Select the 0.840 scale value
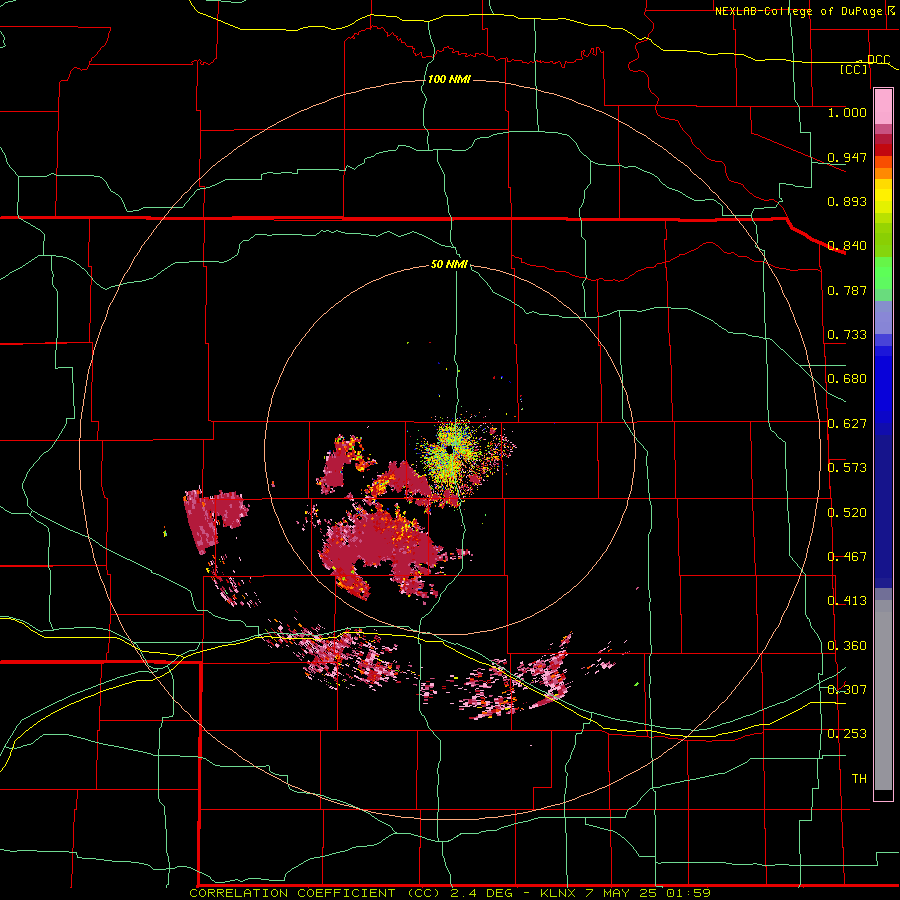The width and height of the screenshot is (900, 900). click(x=847, y=246)
